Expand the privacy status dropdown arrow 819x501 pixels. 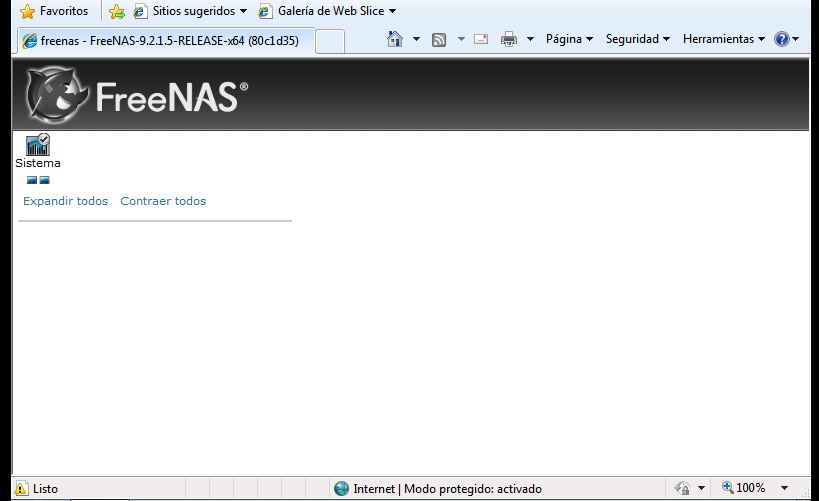[x=701, y=488]
